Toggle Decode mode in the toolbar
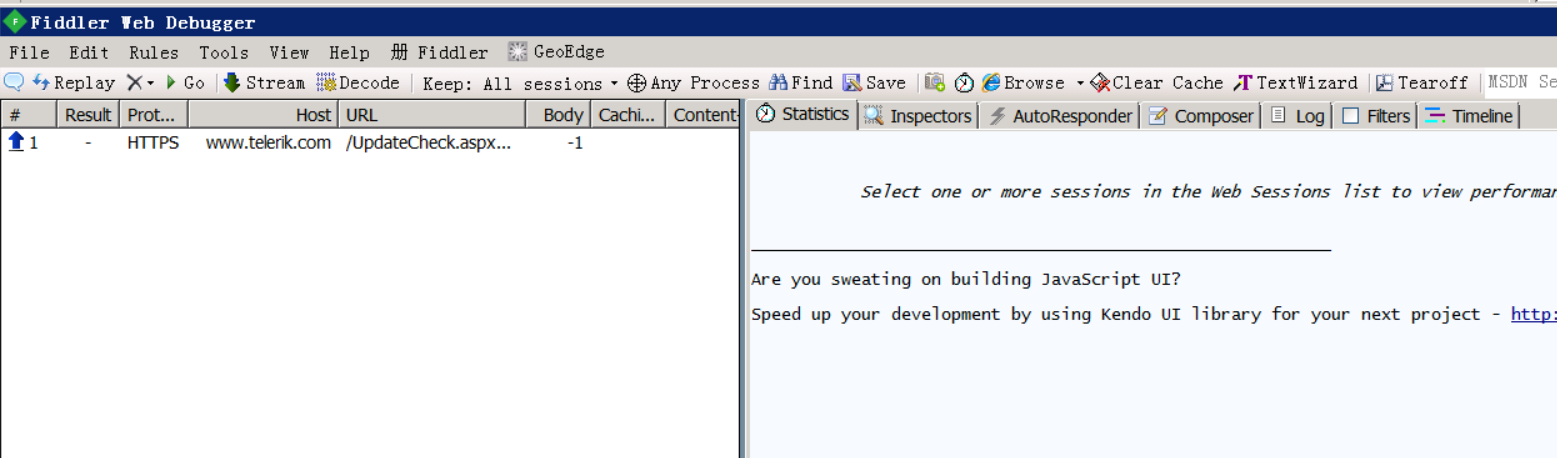1557x458 pixels. click(358, 83)
